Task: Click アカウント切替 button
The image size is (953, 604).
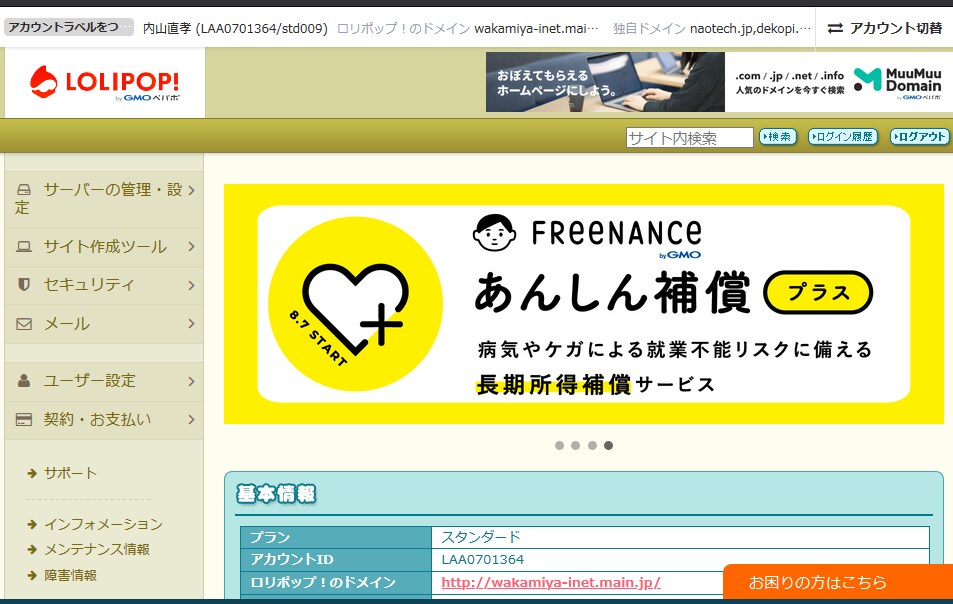Action: click(x=884, y=28)
